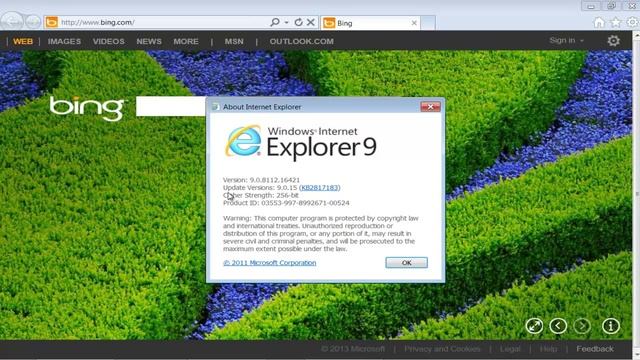640x360 pixels.
Task: Click the URL text in the address bar
Action: point(98,22)
